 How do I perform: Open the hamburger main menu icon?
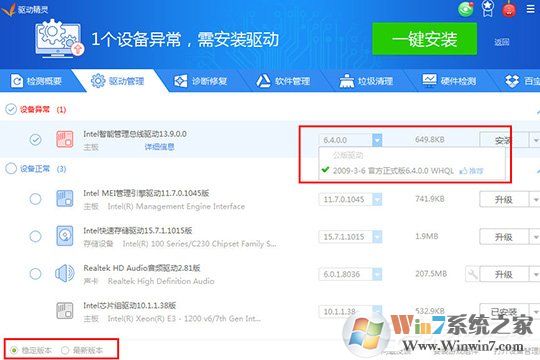click(x=531, y=9)
